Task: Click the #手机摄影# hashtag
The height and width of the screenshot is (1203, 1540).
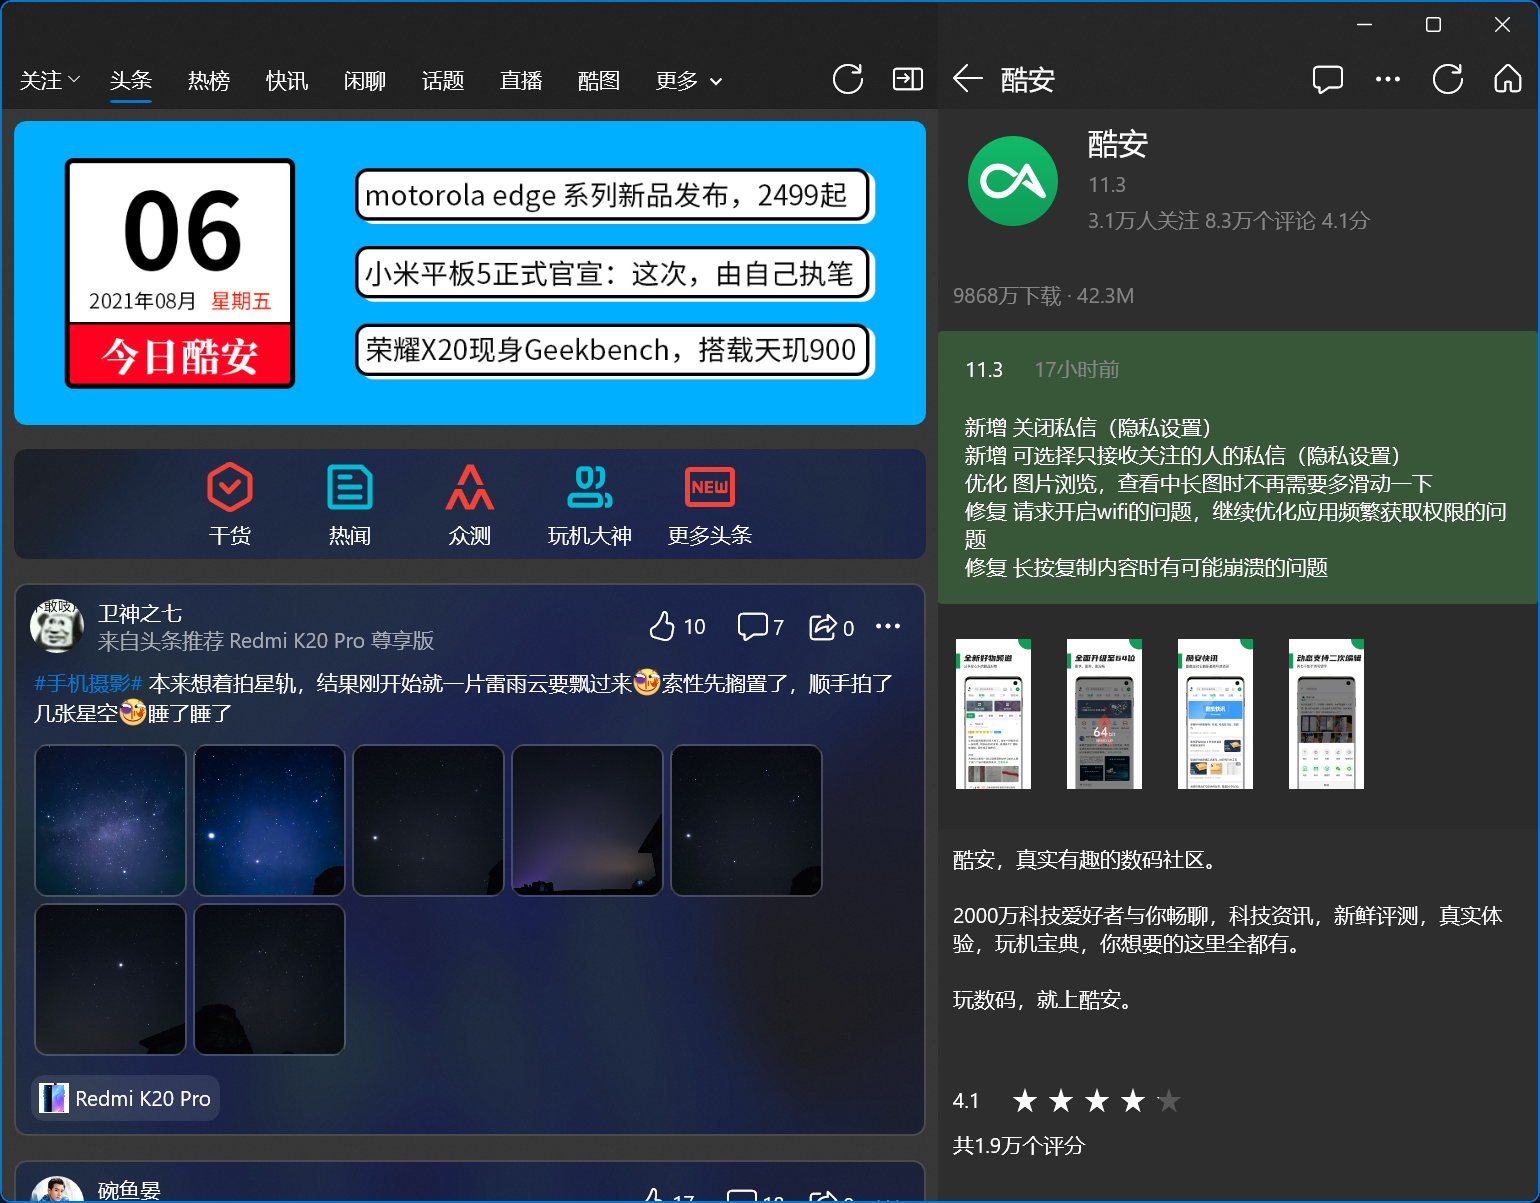Action: pyautogui.click(x=88, y=683)
